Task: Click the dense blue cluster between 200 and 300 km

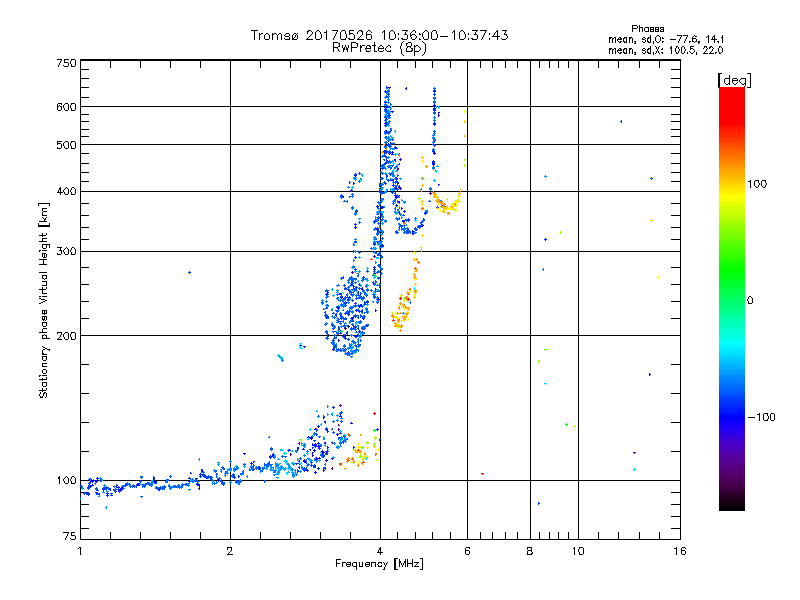Action: [x=347, y=314]
